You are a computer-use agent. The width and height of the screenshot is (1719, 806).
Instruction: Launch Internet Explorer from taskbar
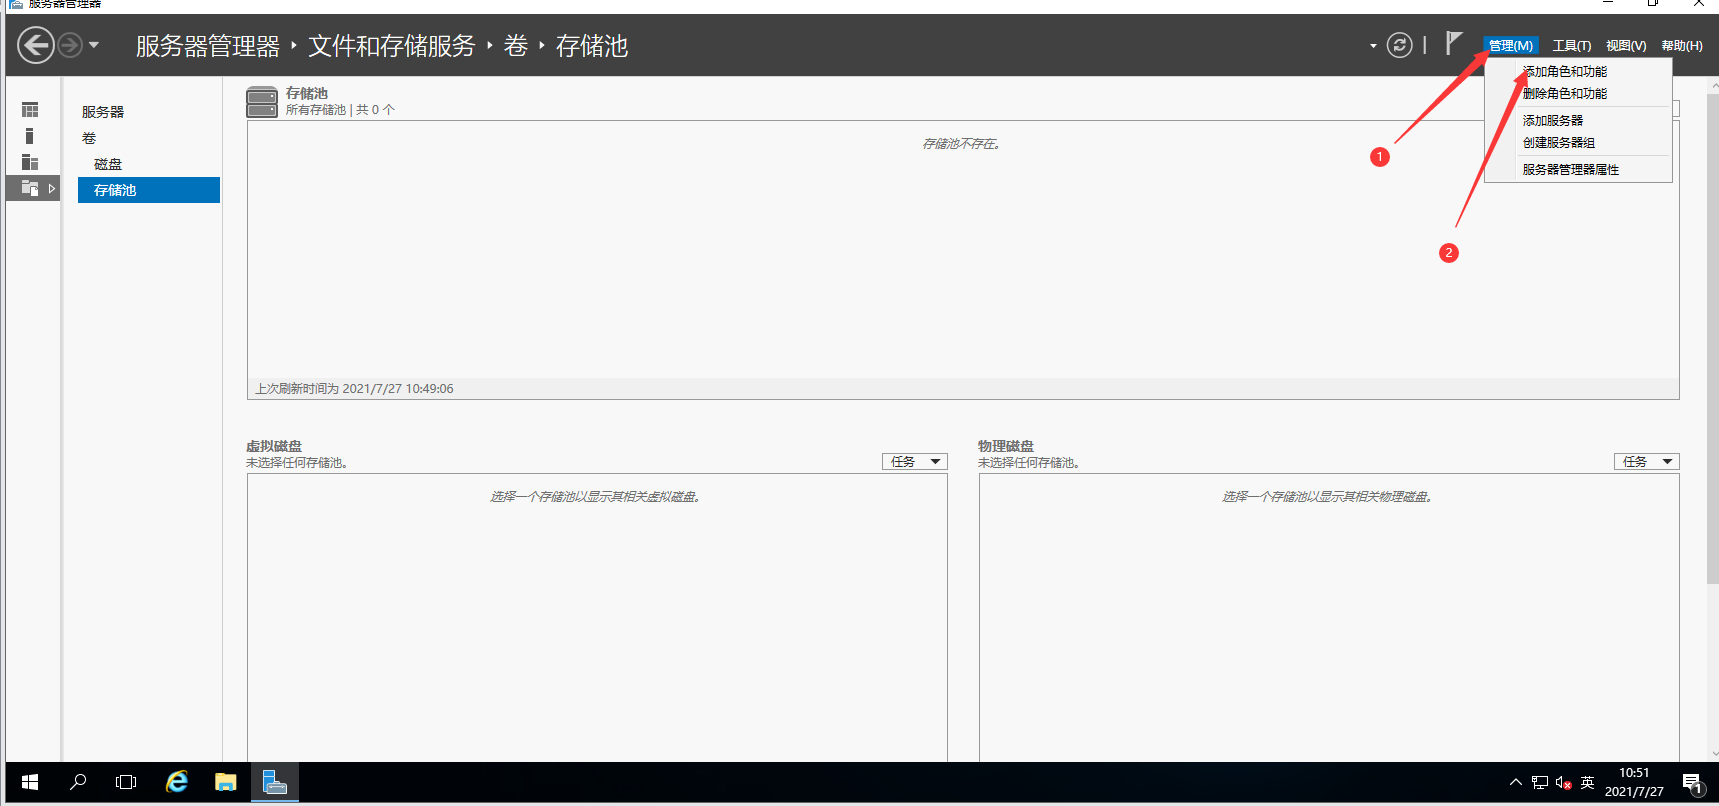(x=177, y=783)
